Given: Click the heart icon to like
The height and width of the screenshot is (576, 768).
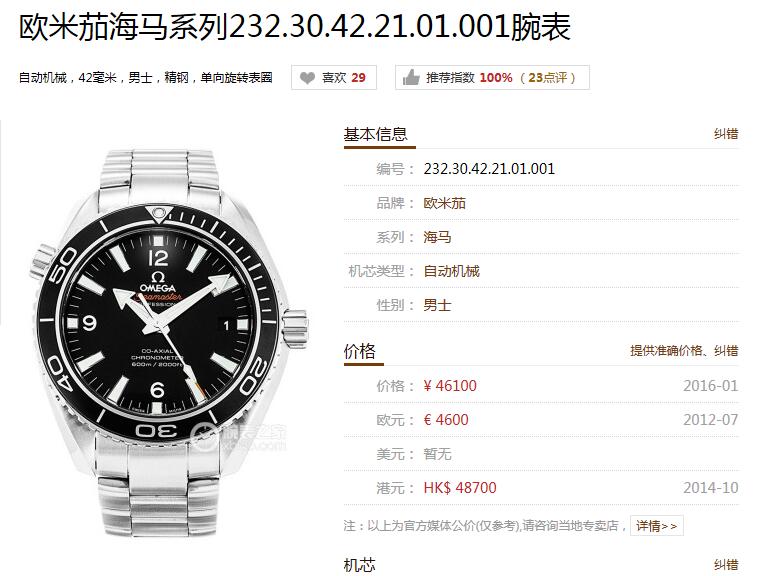Looking at the screenshot, I should click(307, 77).
